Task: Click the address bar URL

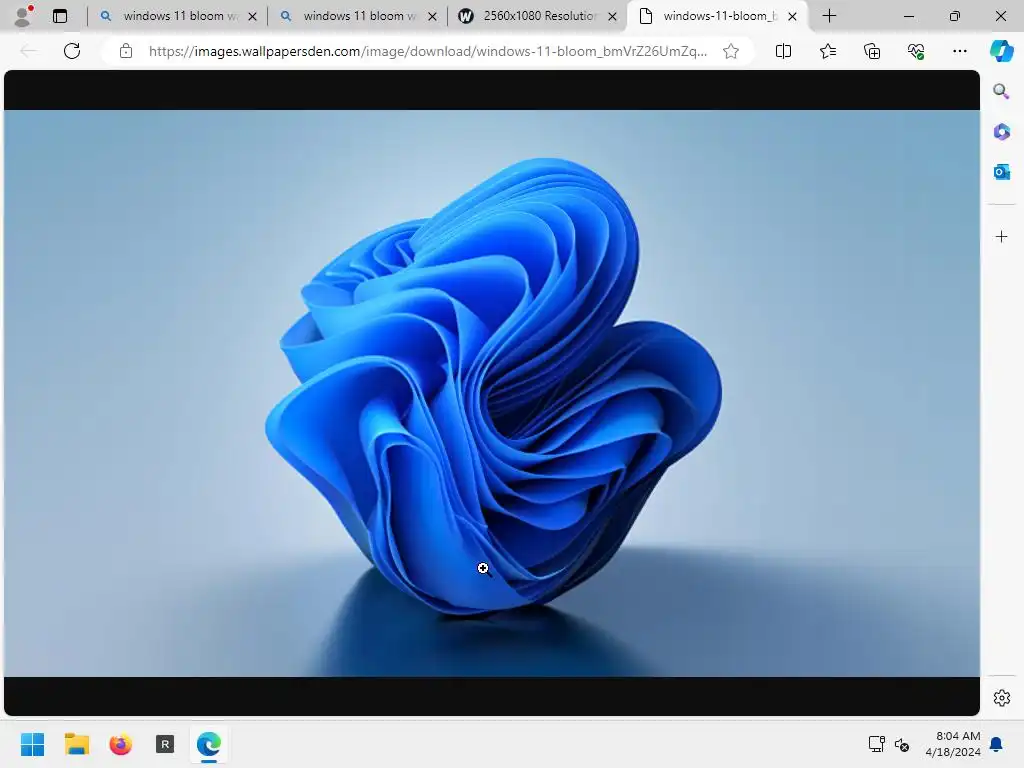Action: (x=428, y=51)
